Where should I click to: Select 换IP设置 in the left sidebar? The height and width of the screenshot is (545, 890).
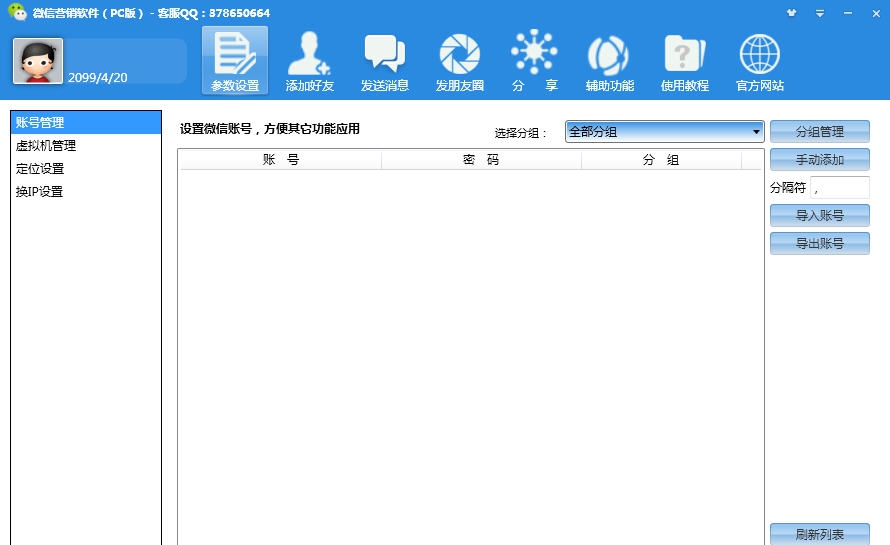(x=86, y=192)
